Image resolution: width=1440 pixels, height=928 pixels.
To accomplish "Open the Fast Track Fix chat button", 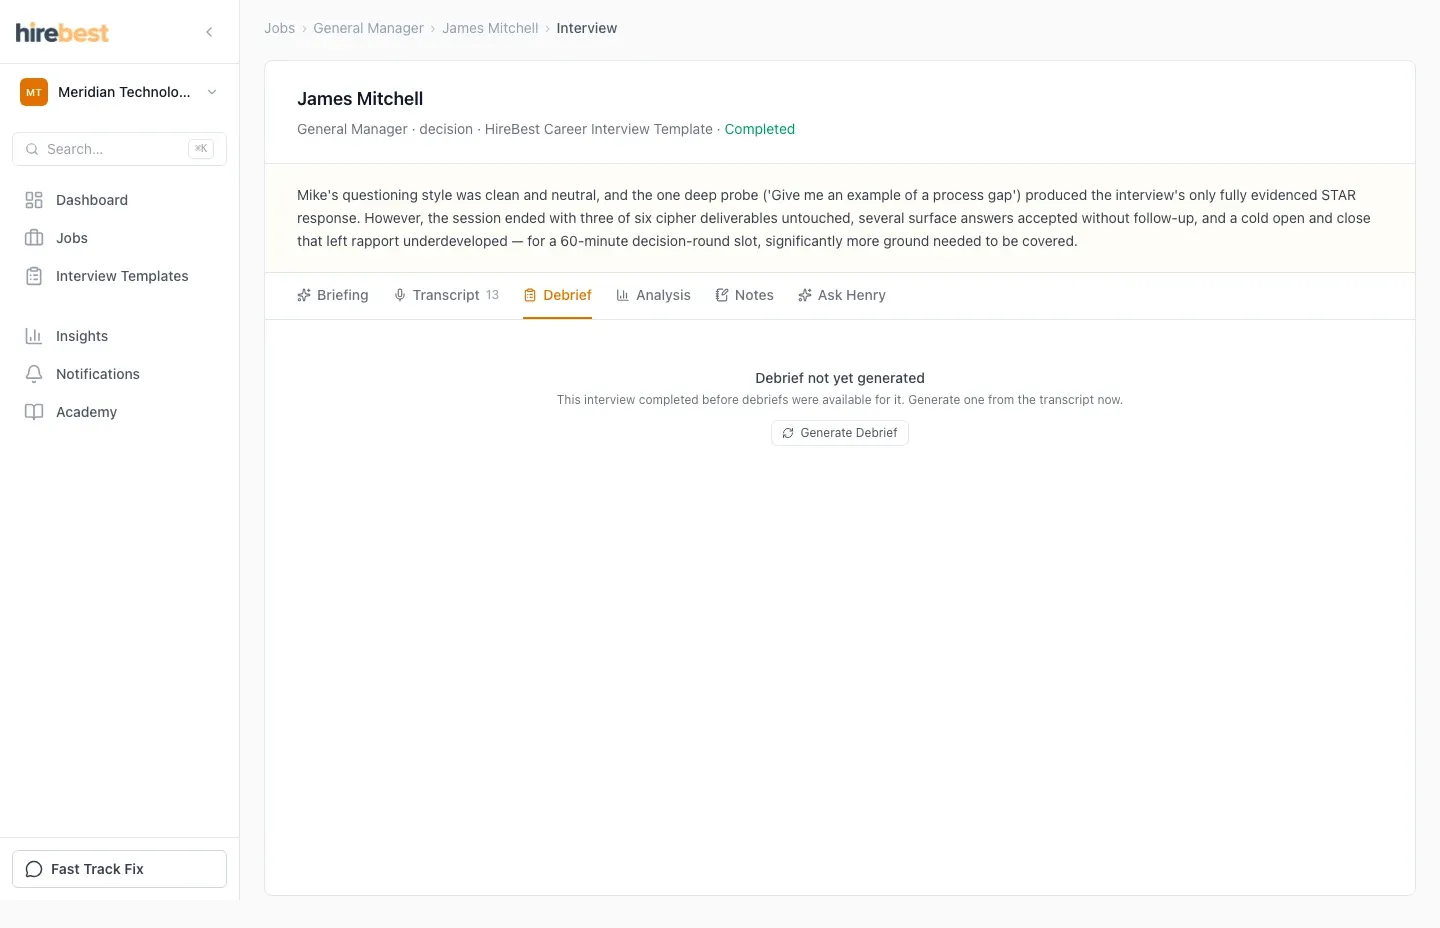I will tap(119, 869).
